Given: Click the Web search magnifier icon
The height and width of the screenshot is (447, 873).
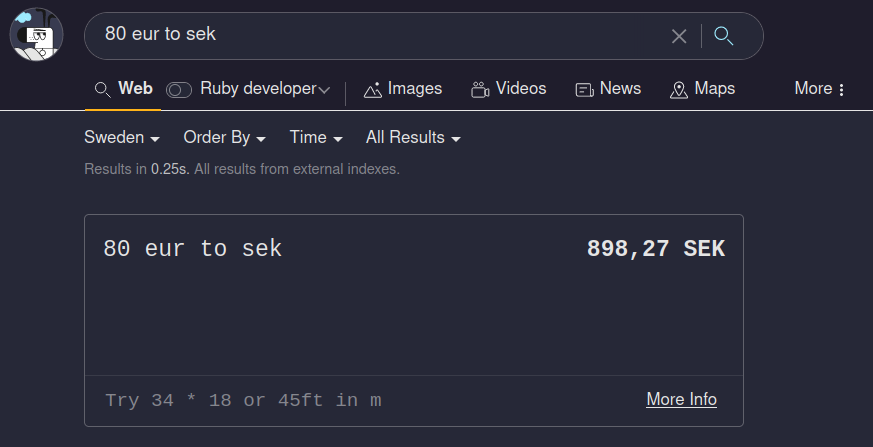Looking at the screenshot, I should (x=102, y=89).
